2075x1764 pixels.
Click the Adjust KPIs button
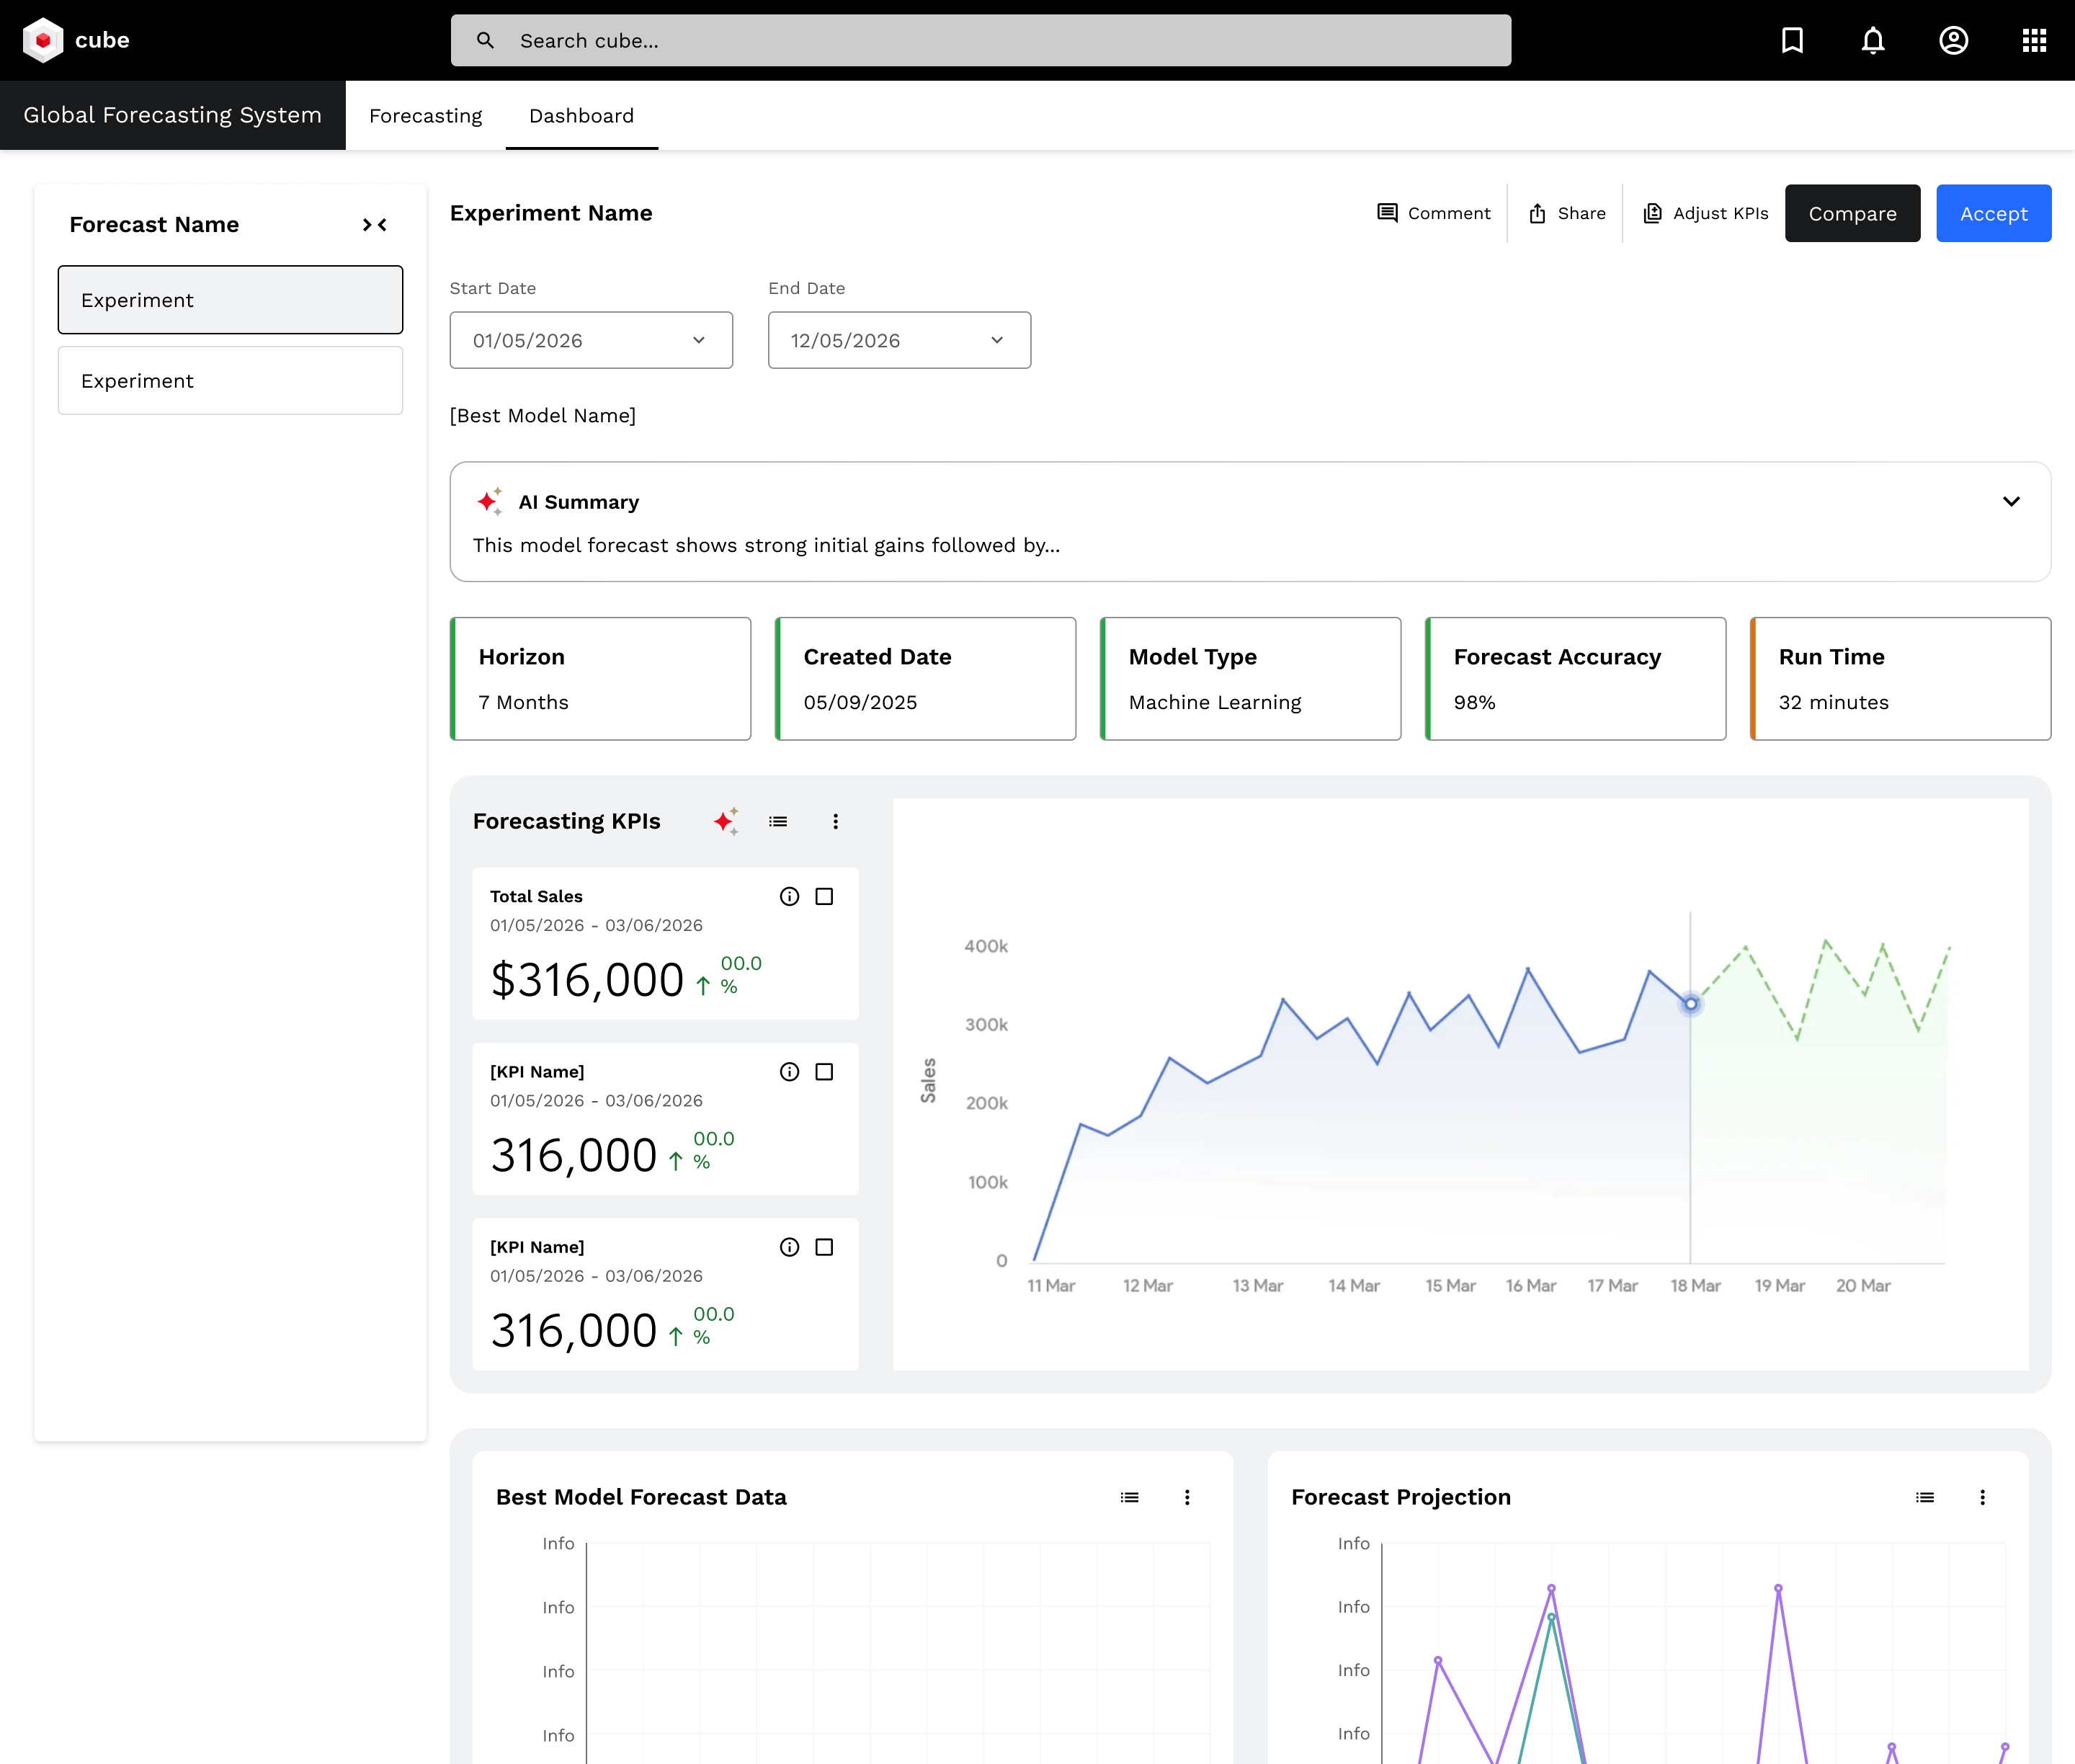point(1705,213)
